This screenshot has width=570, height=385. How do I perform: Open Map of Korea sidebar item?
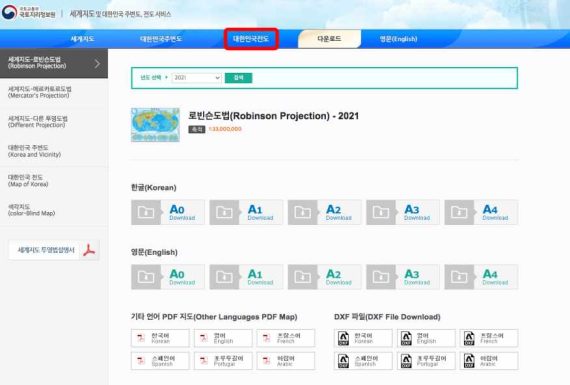click(54, 181)
